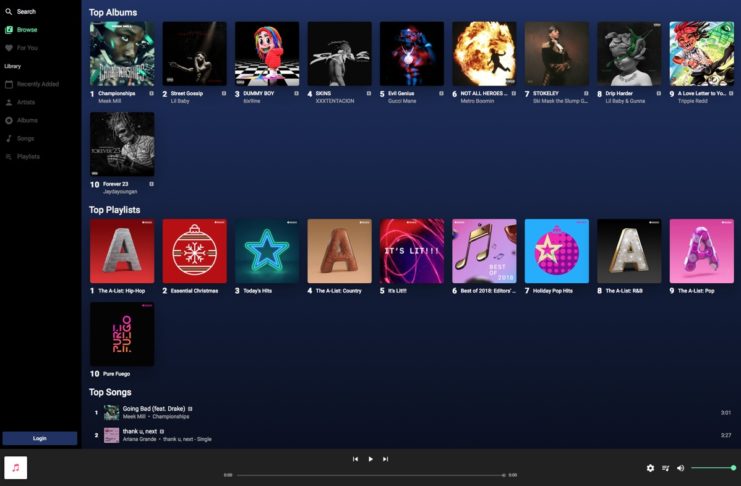Open the Search menu item

pos(26,11)
